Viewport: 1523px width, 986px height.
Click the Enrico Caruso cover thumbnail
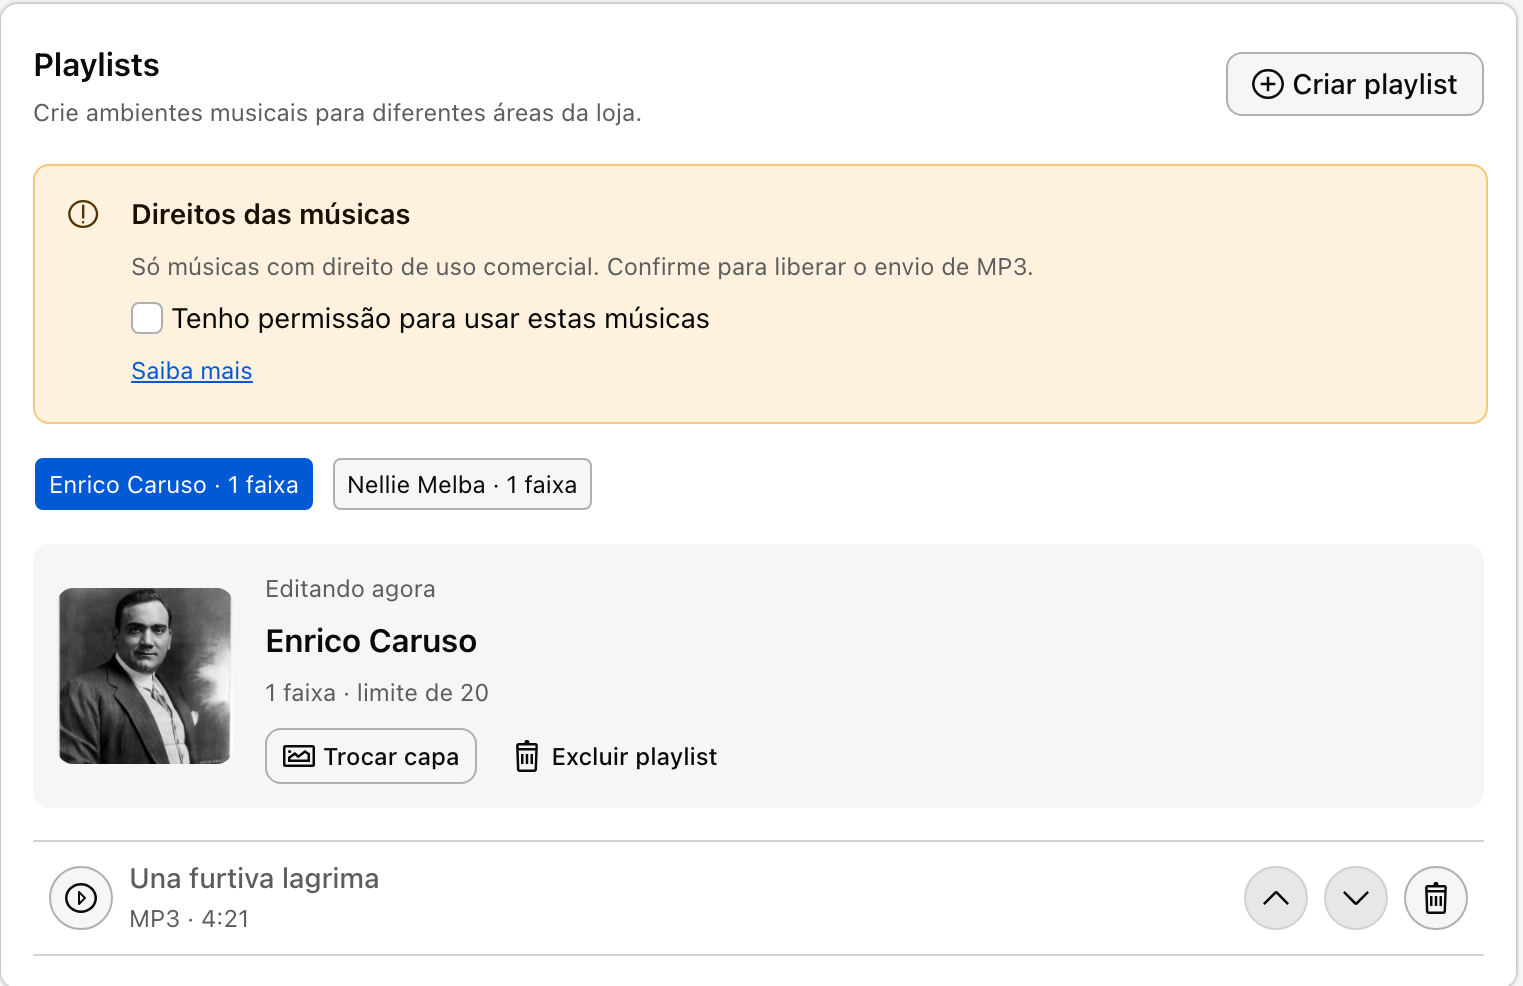pyautogui.click(x=145, y=676)
